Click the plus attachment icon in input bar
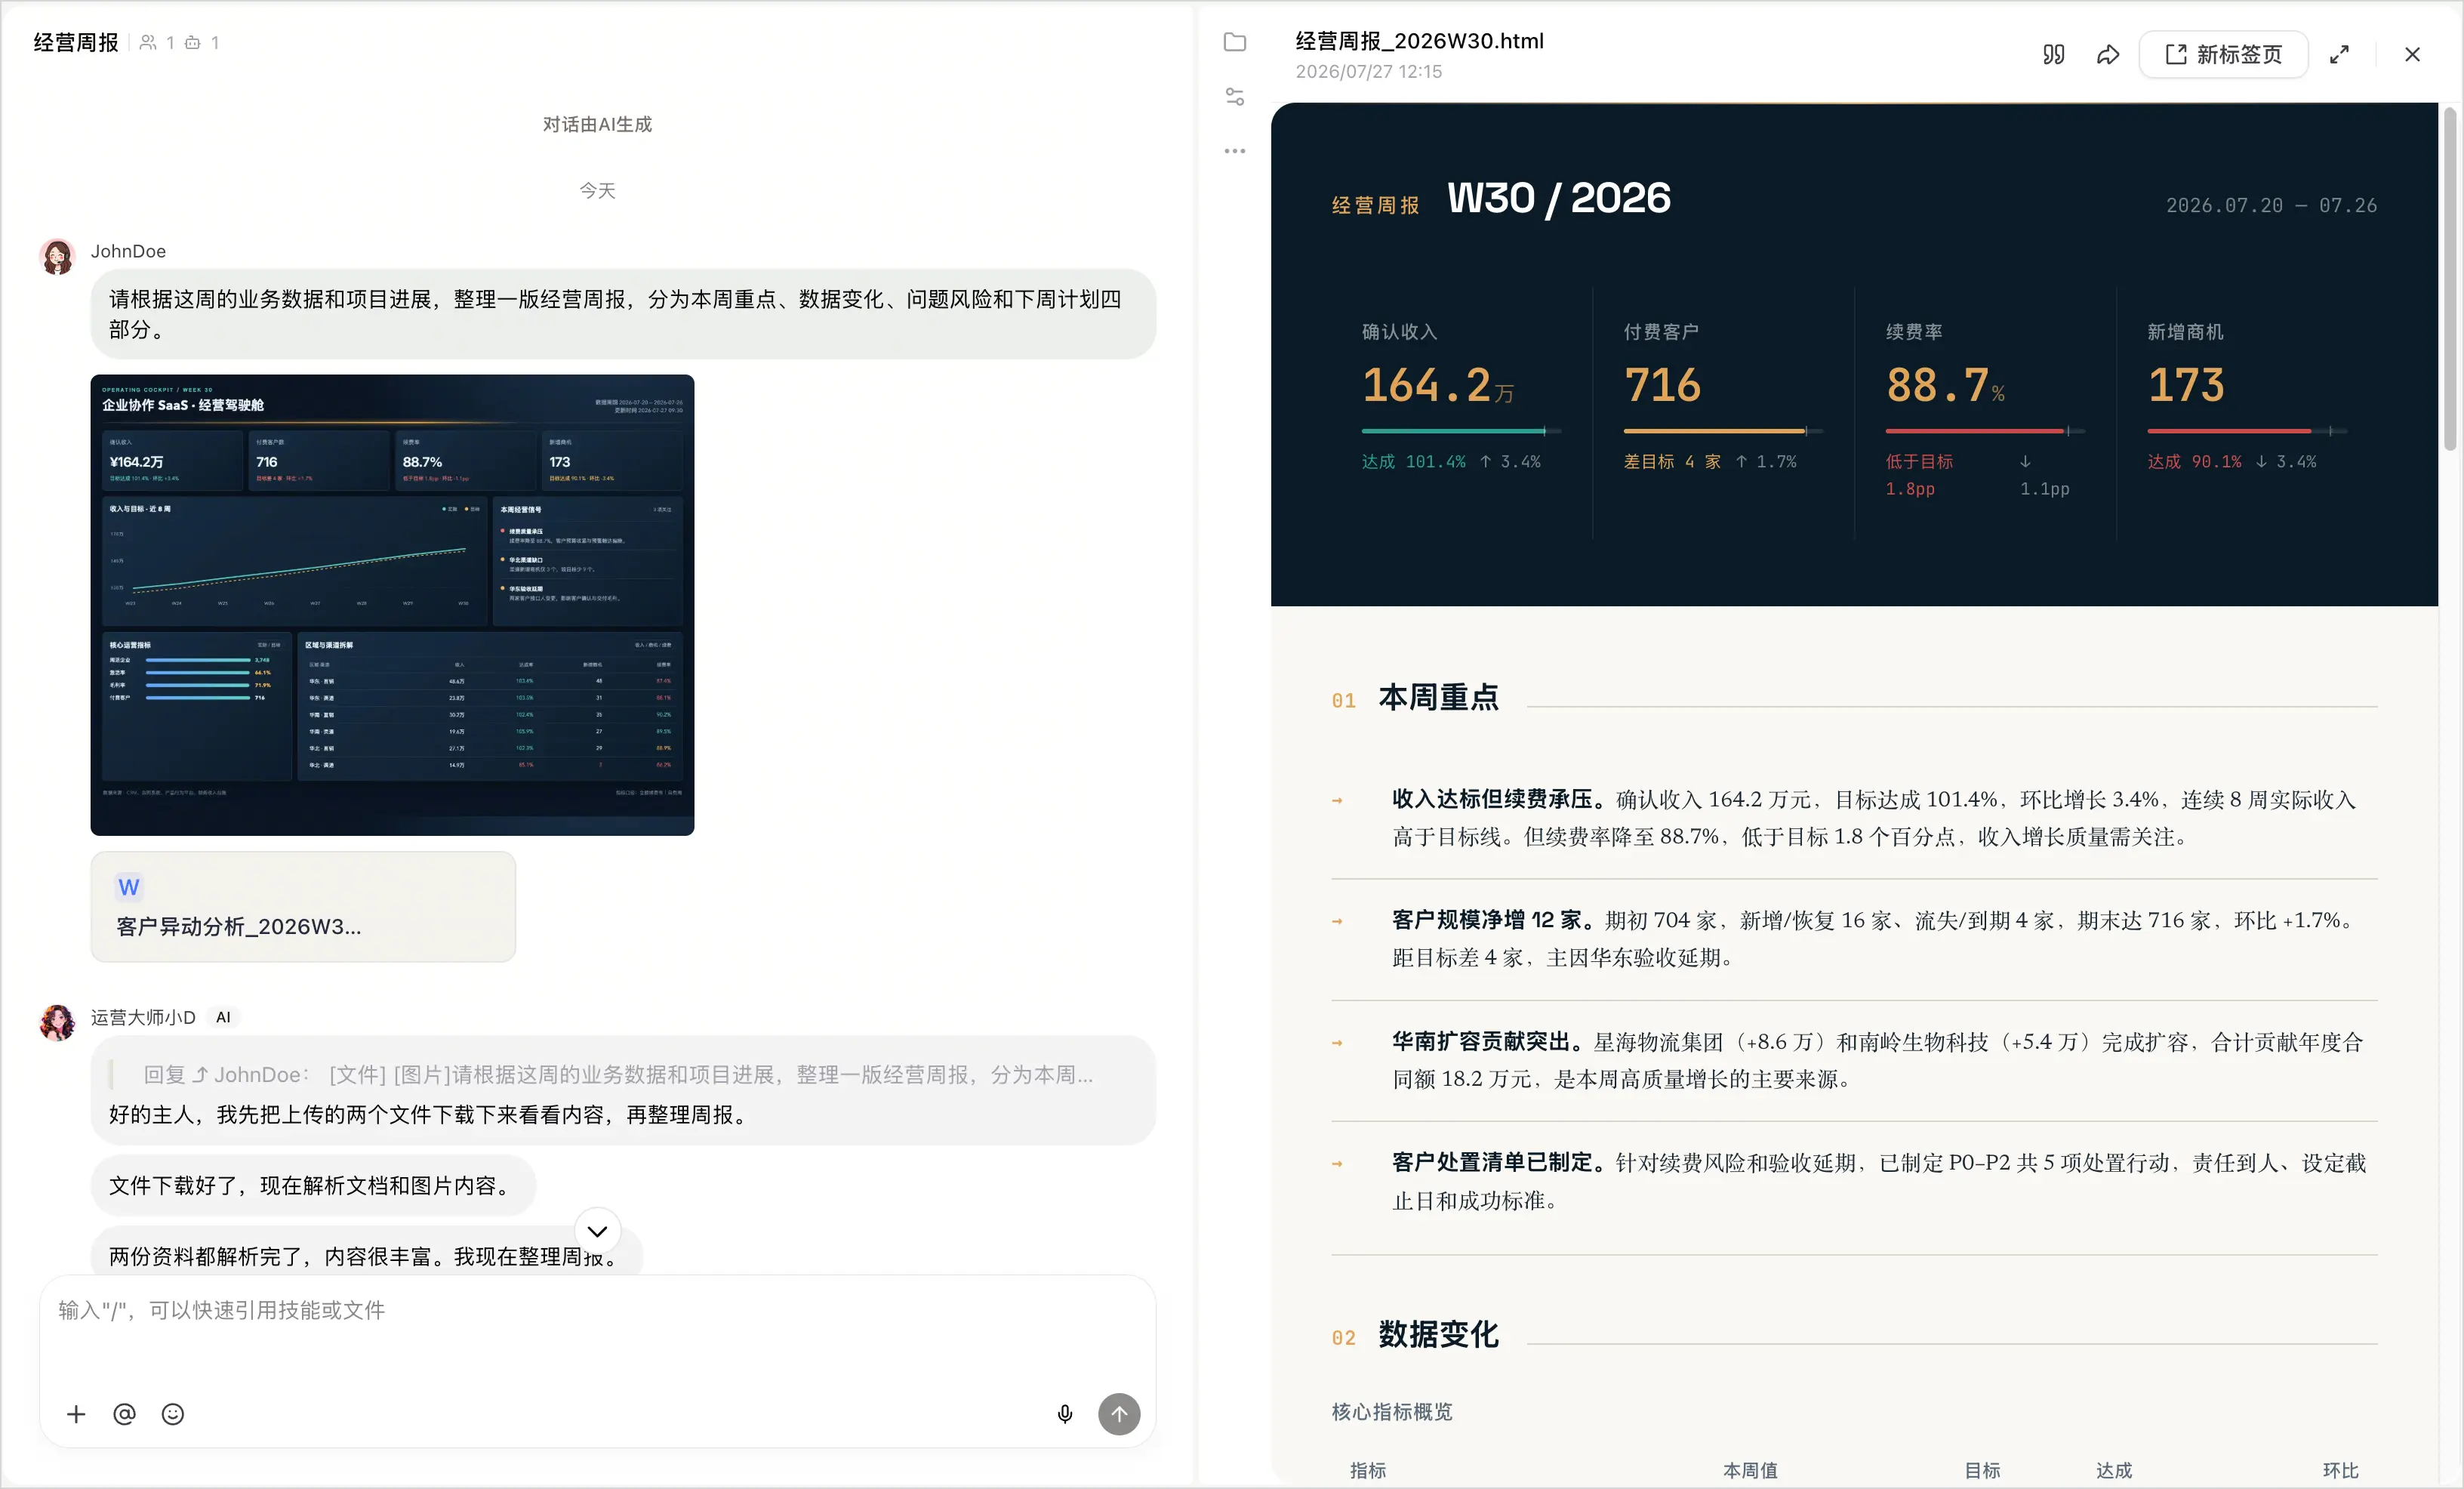Viewport: 2464px width, 1489px height. click(x=76, y=1414)
